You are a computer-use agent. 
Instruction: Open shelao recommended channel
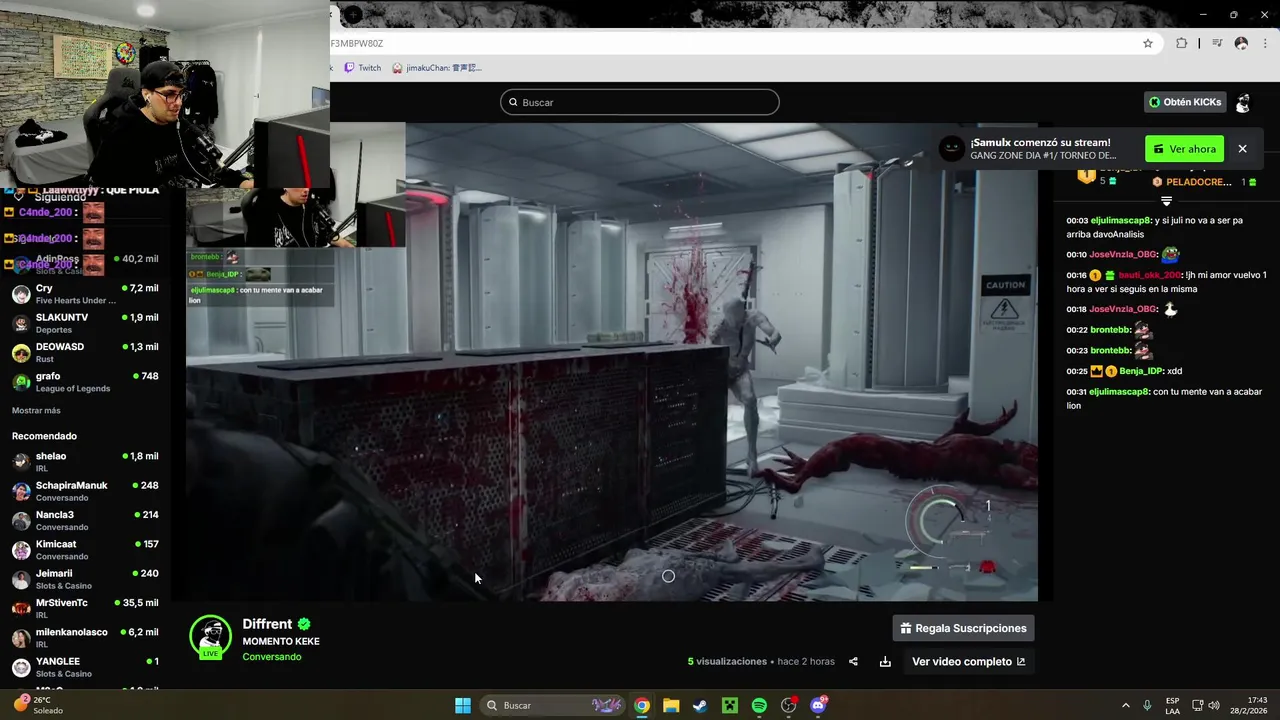85,462
